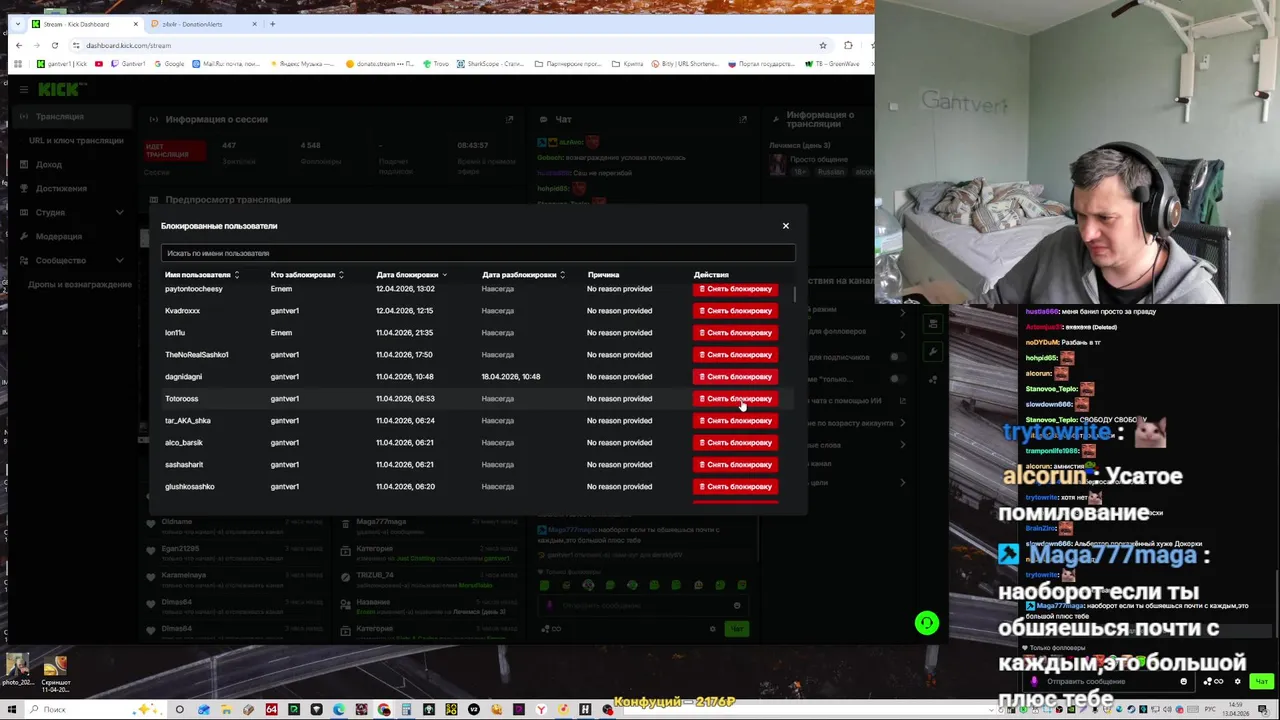1280x720 pixels.
Task: Open a new browser tab
Action: point(272,24)
